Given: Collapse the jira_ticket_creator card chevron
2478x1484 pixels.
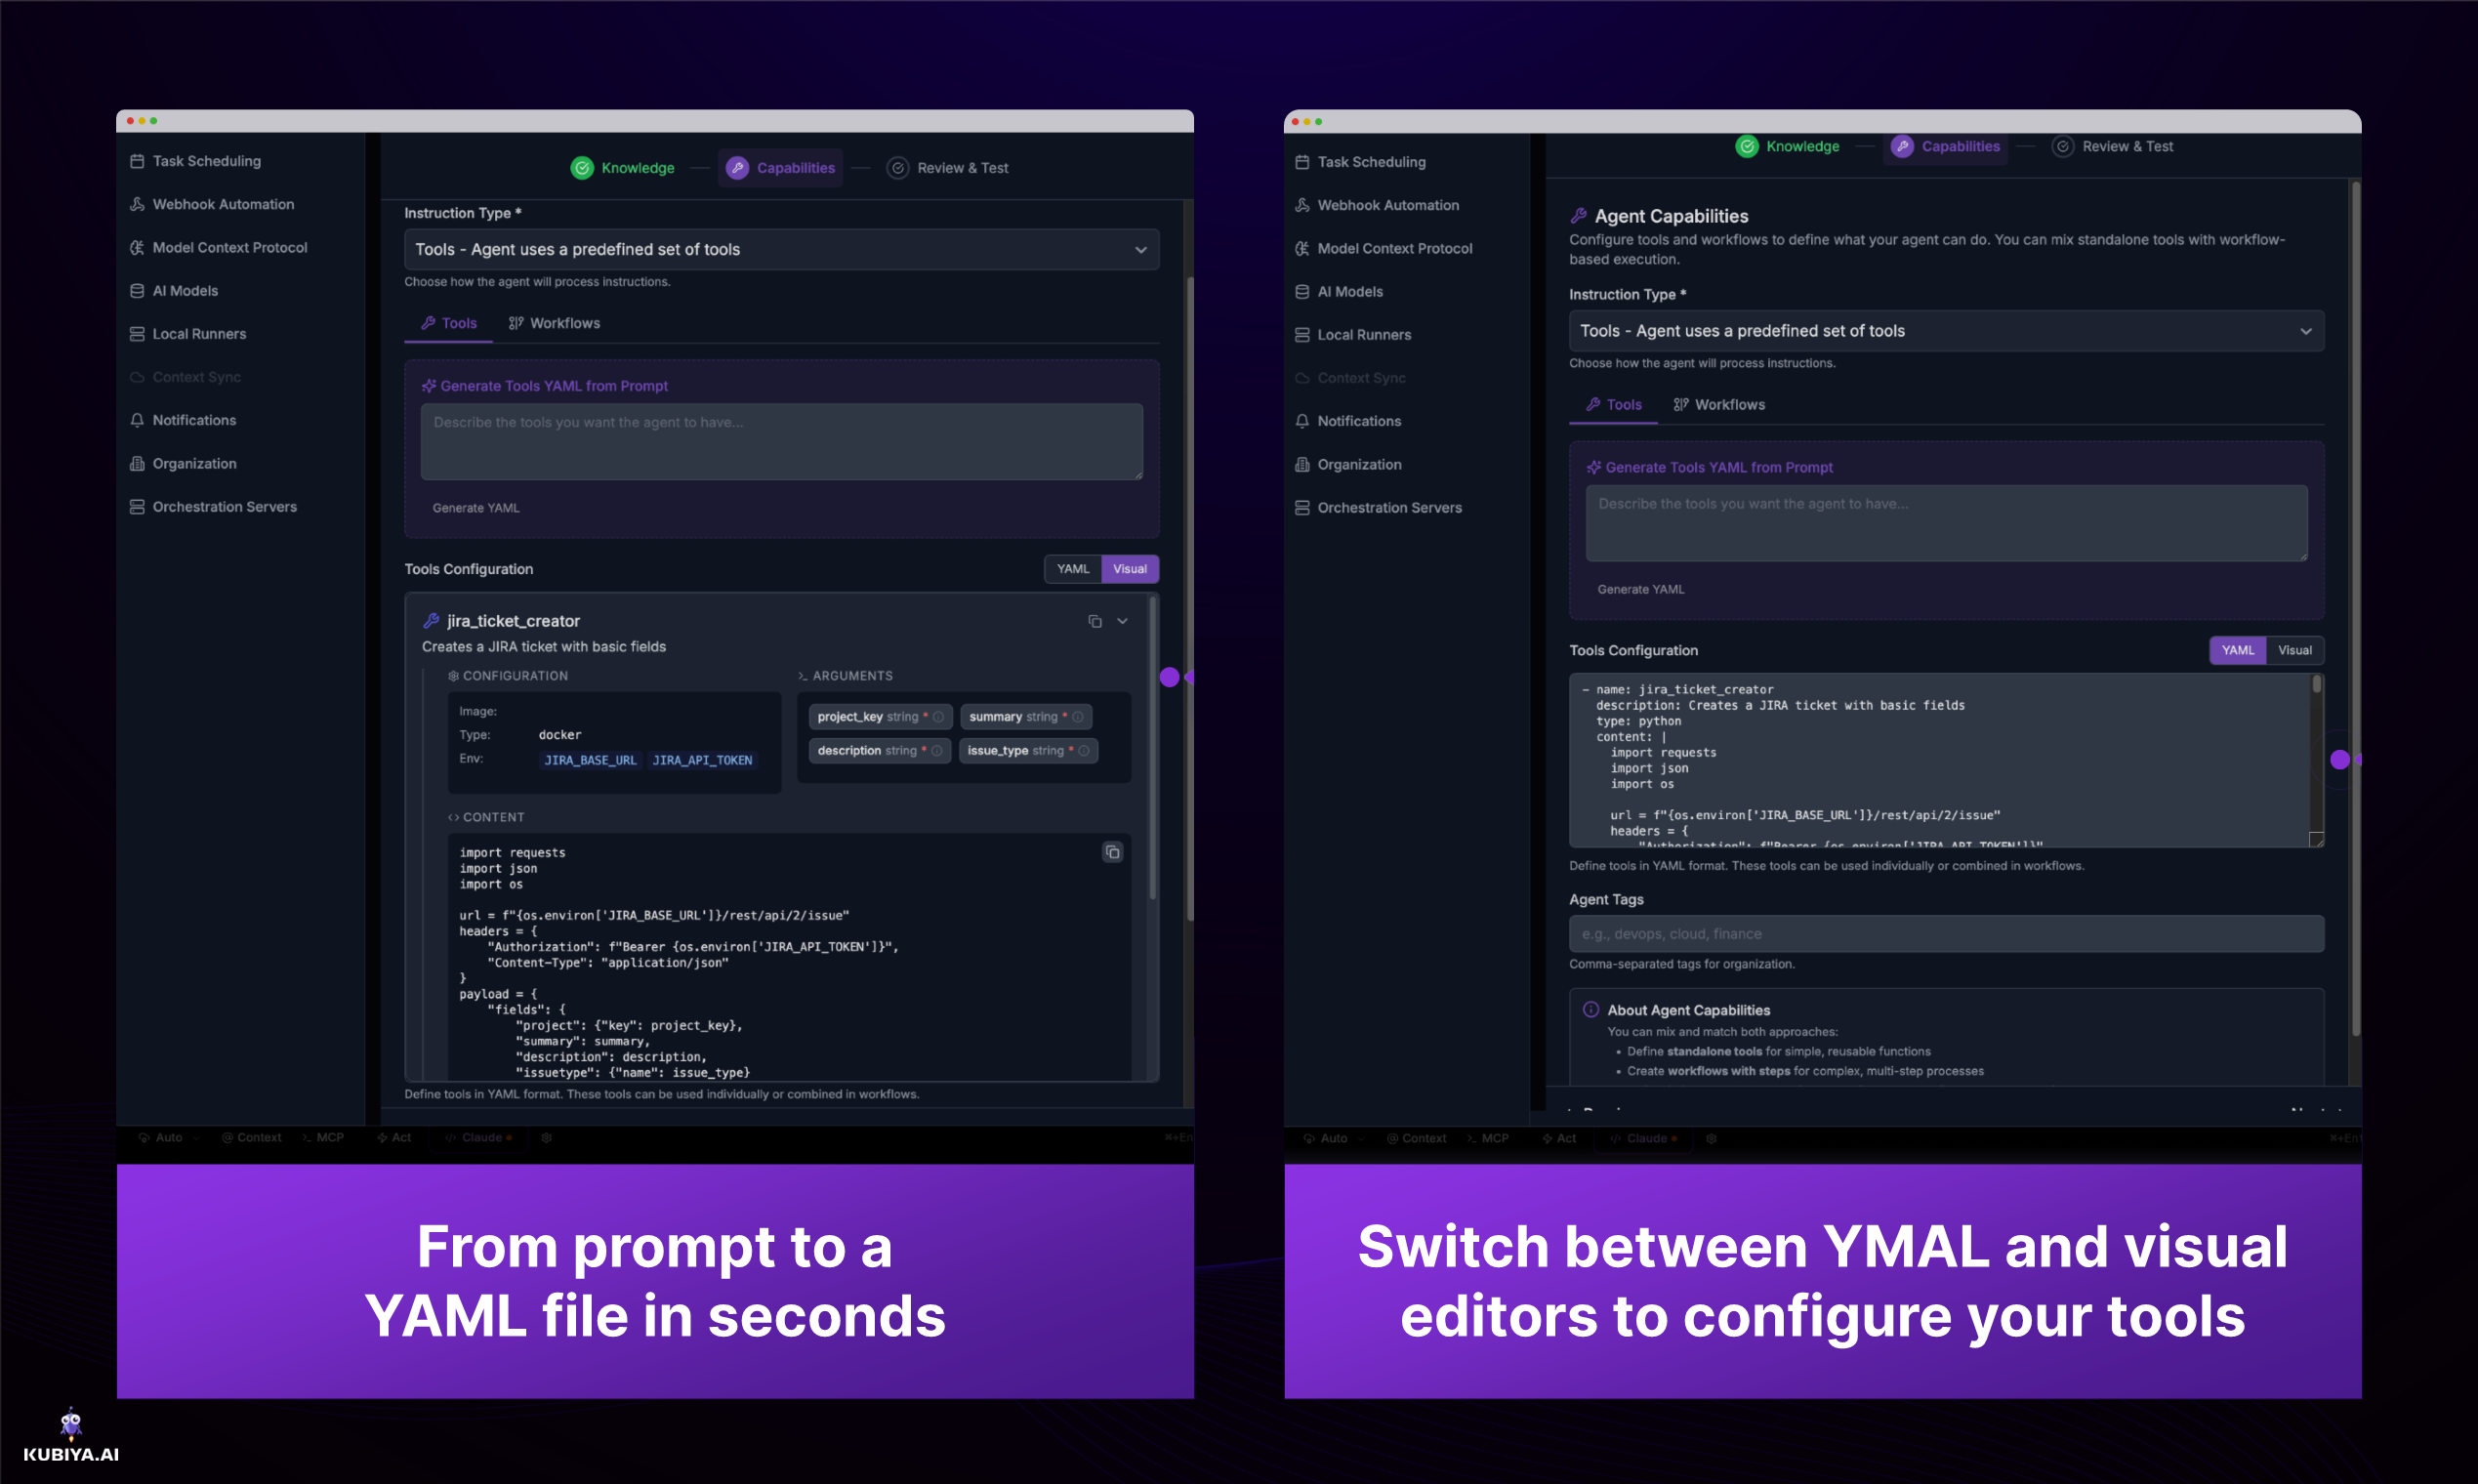Looking at the screenshot, I should pyautogui.click(x=1122, y=621).
